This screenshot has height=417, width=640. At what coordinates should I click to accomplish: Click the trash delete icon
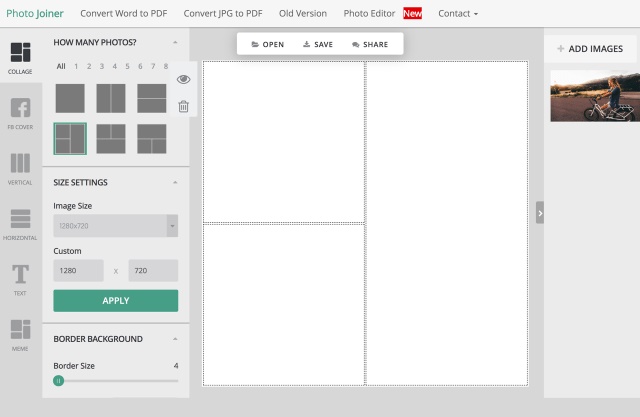183,106
